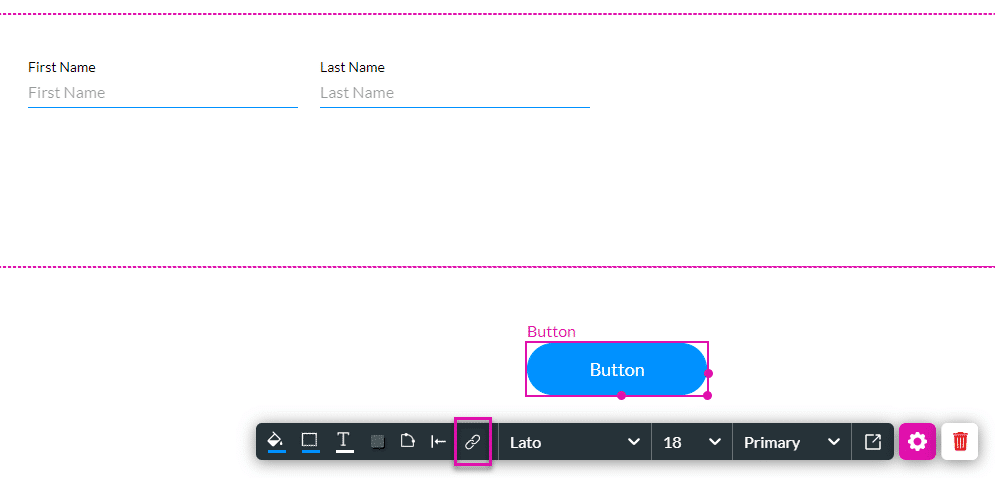Click the border color square icon
Screen dimensions: 995x478
(310, 441)
